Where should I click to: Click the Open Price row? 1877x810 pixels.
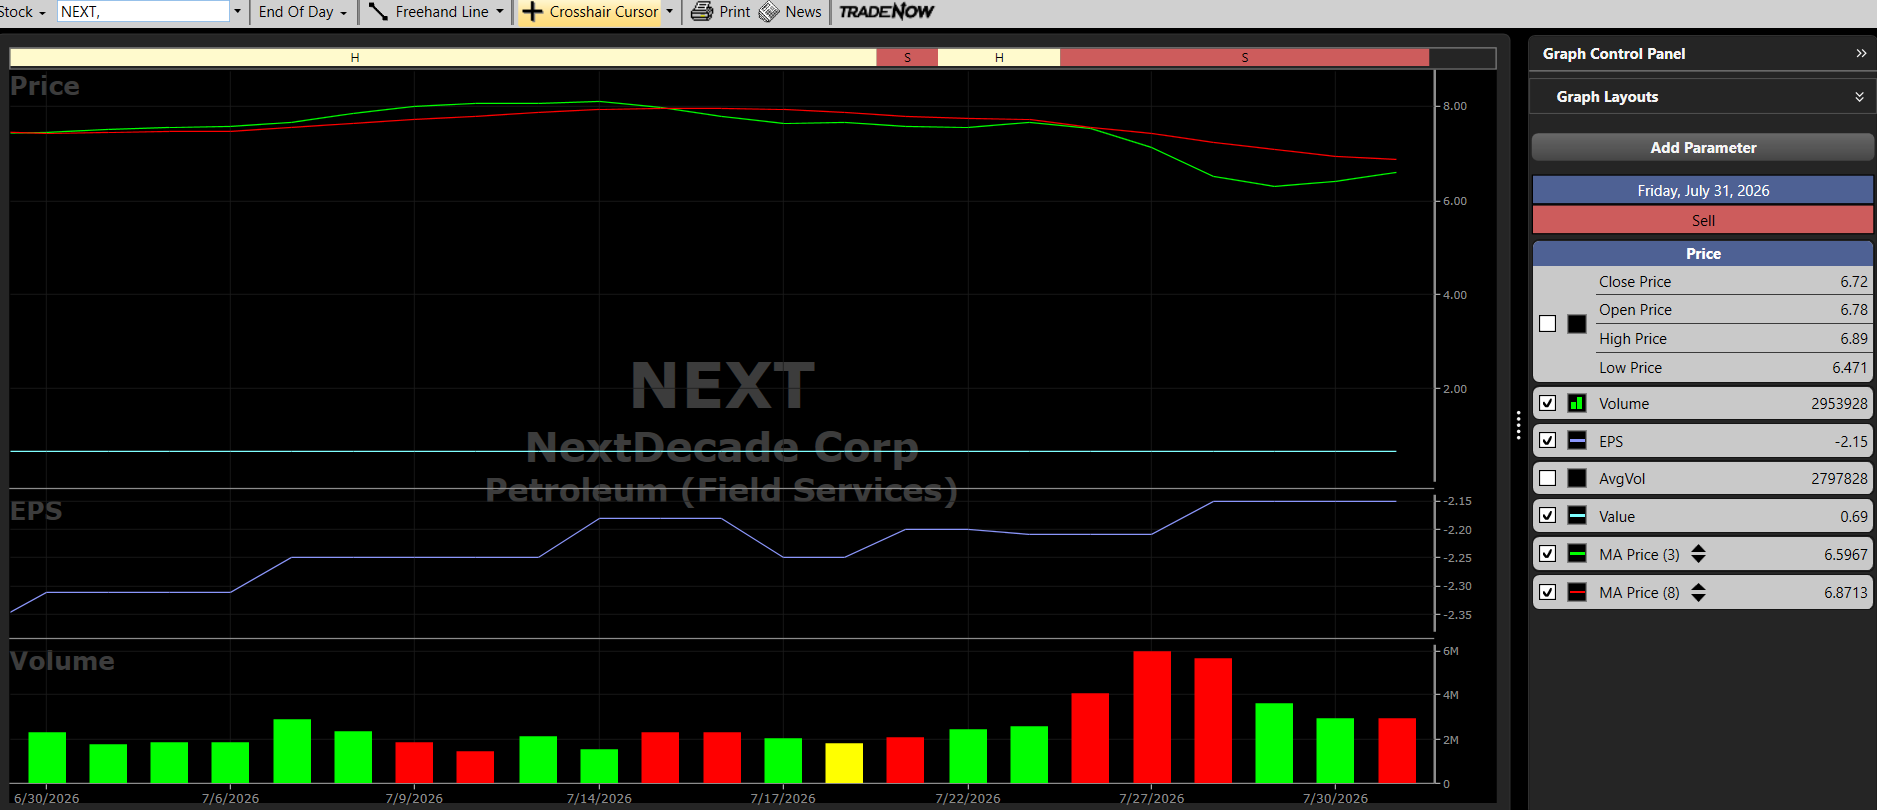pos(1732,310)
